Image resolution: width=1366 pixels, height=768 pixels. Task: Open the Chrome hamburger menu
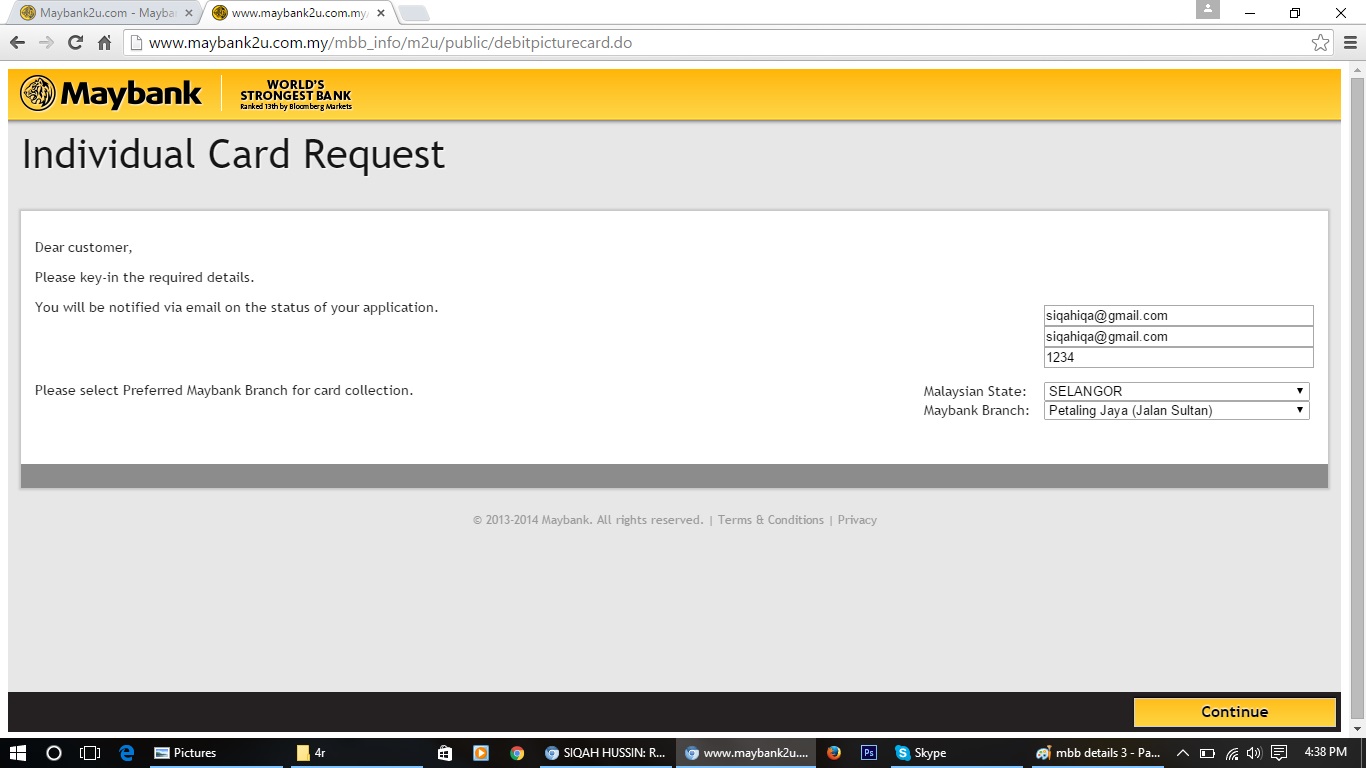tap(1350, 43)
